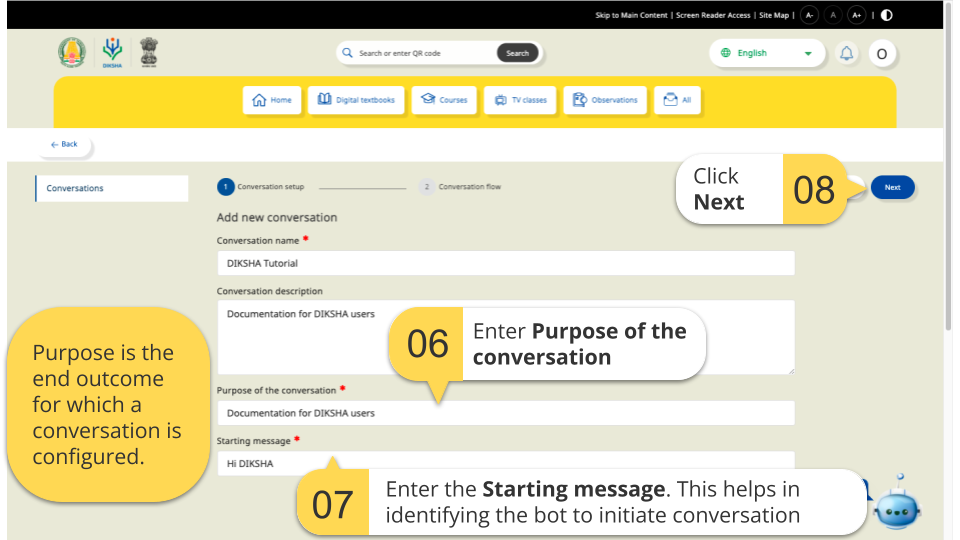This screenshot has width=960, height=540.
Task: Click the Conversation name input field
Action: (x=505, y=263)
